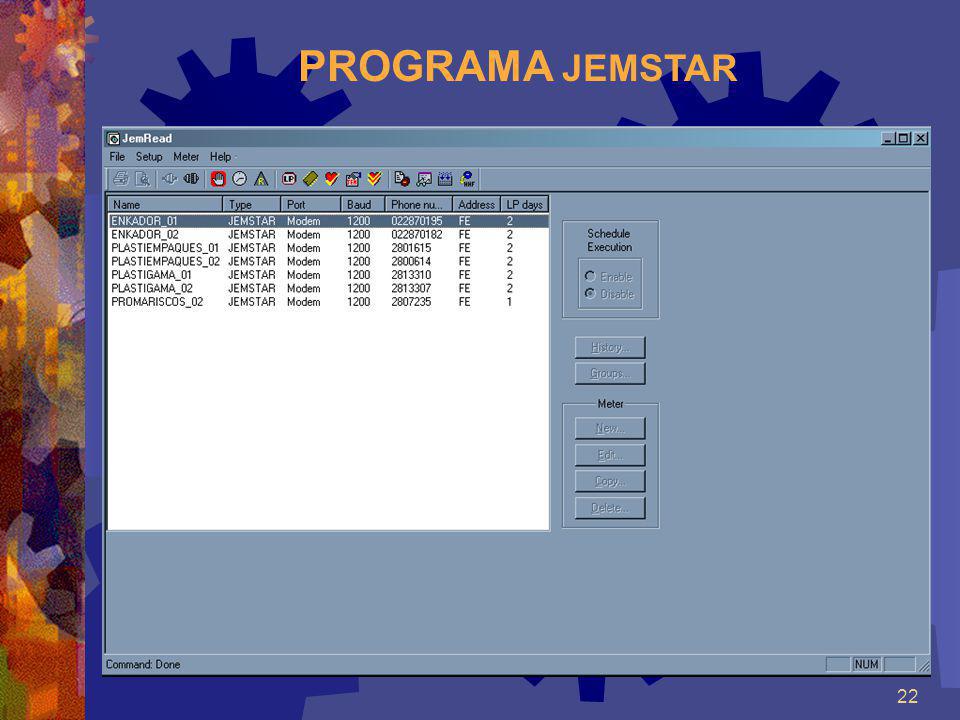This screenshot has height=720, width=960.
Task: Click the New meter button
Action: point(610,428)
